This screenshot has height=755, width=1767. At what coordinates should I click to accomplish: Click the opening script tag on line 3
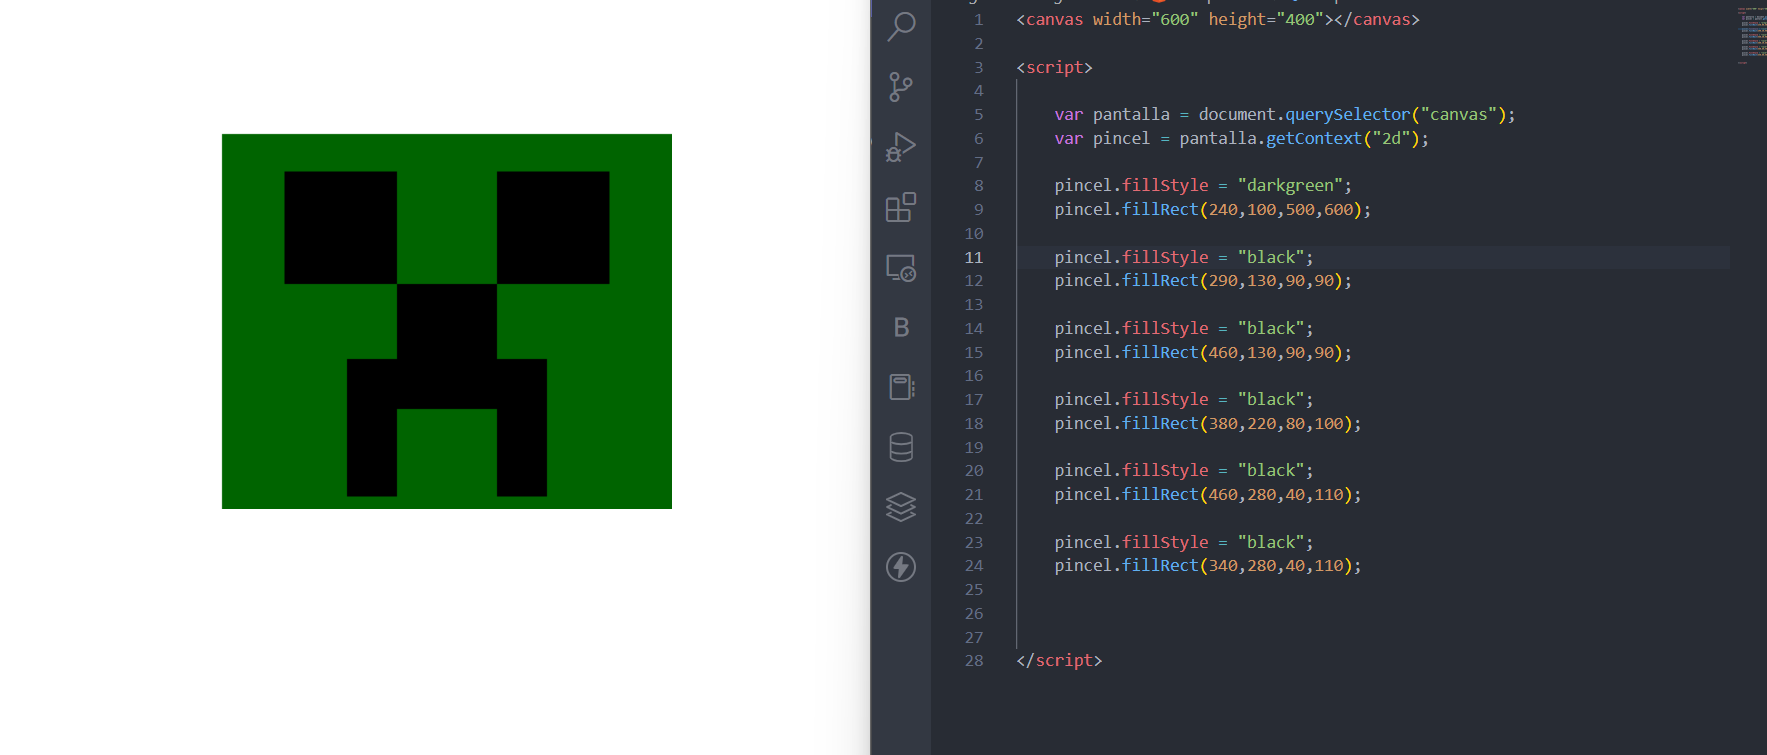pos(1054,67)
